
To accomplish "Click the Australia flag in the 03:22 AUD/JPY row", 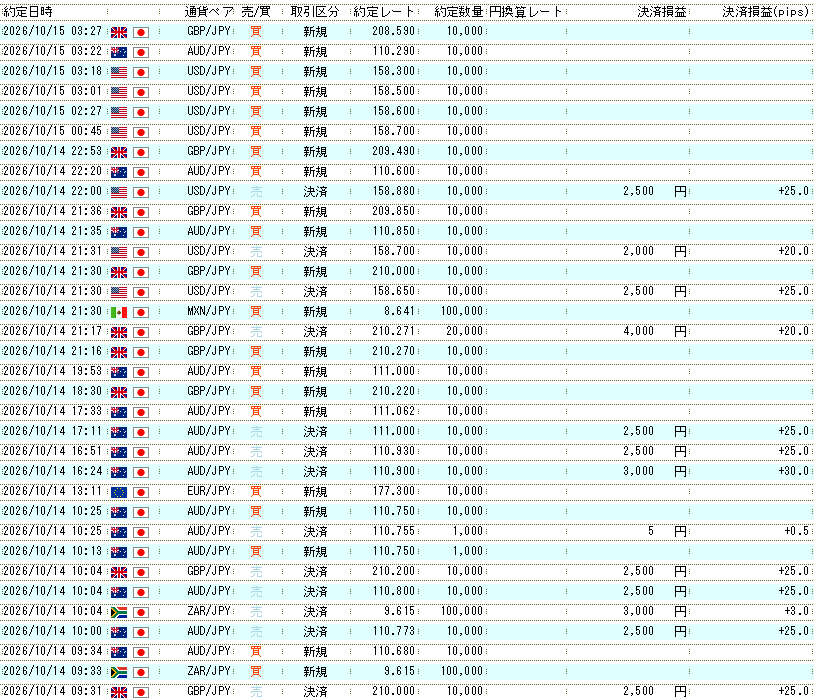I will coord(119,52).
